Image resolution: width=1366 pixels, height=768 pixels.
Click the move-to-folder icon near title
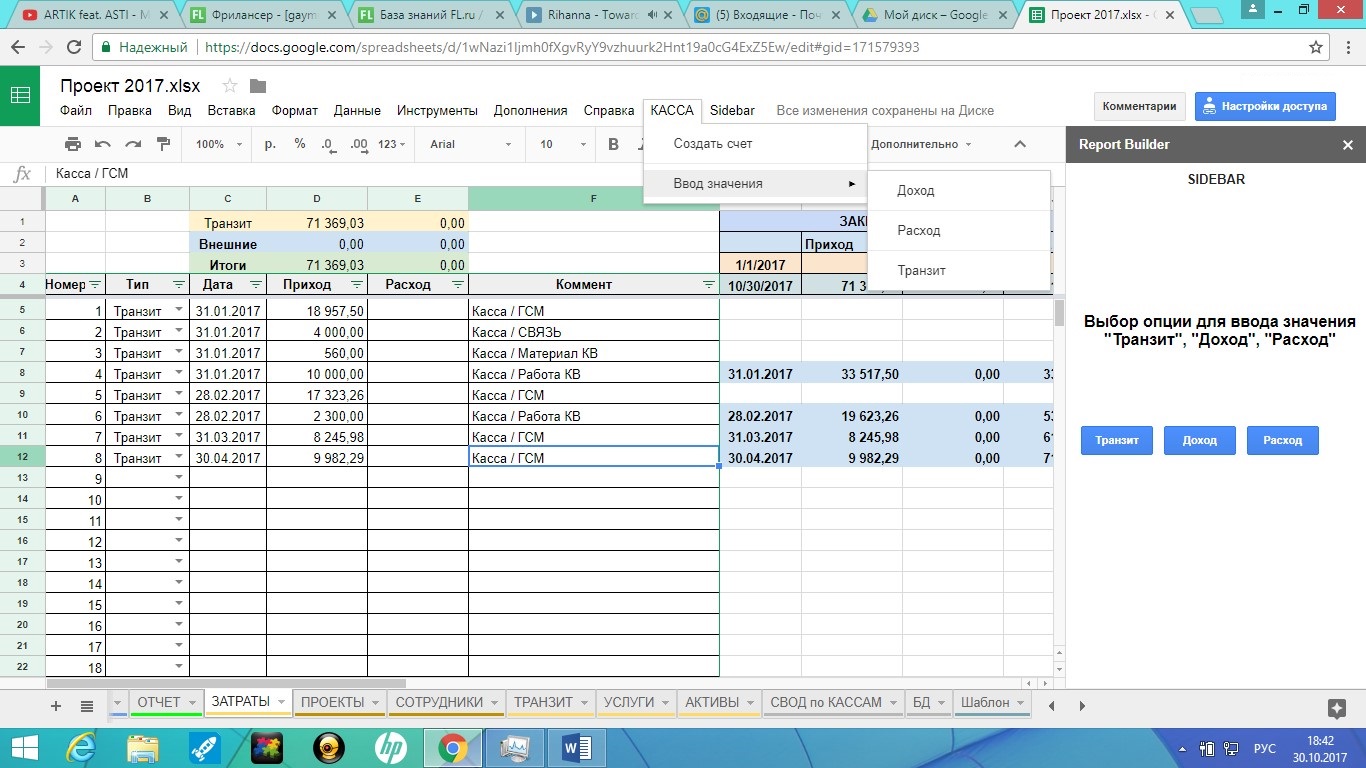[x=258, y=86]
